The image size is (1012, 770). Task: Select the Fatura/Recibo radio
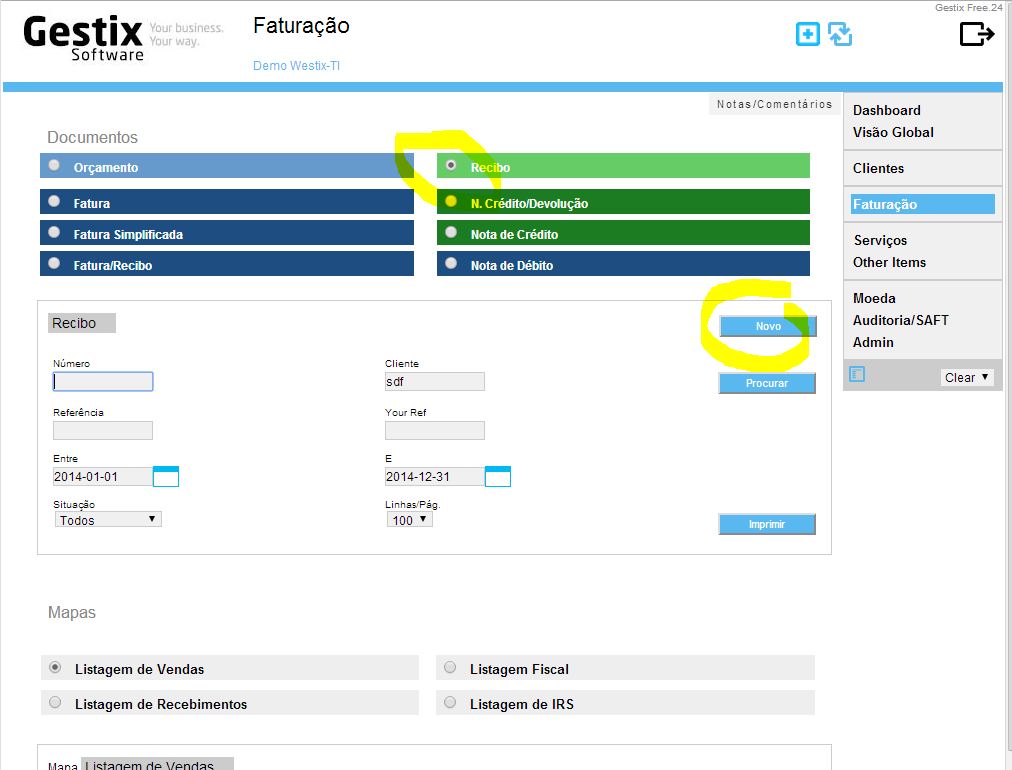tap(55, 263)
